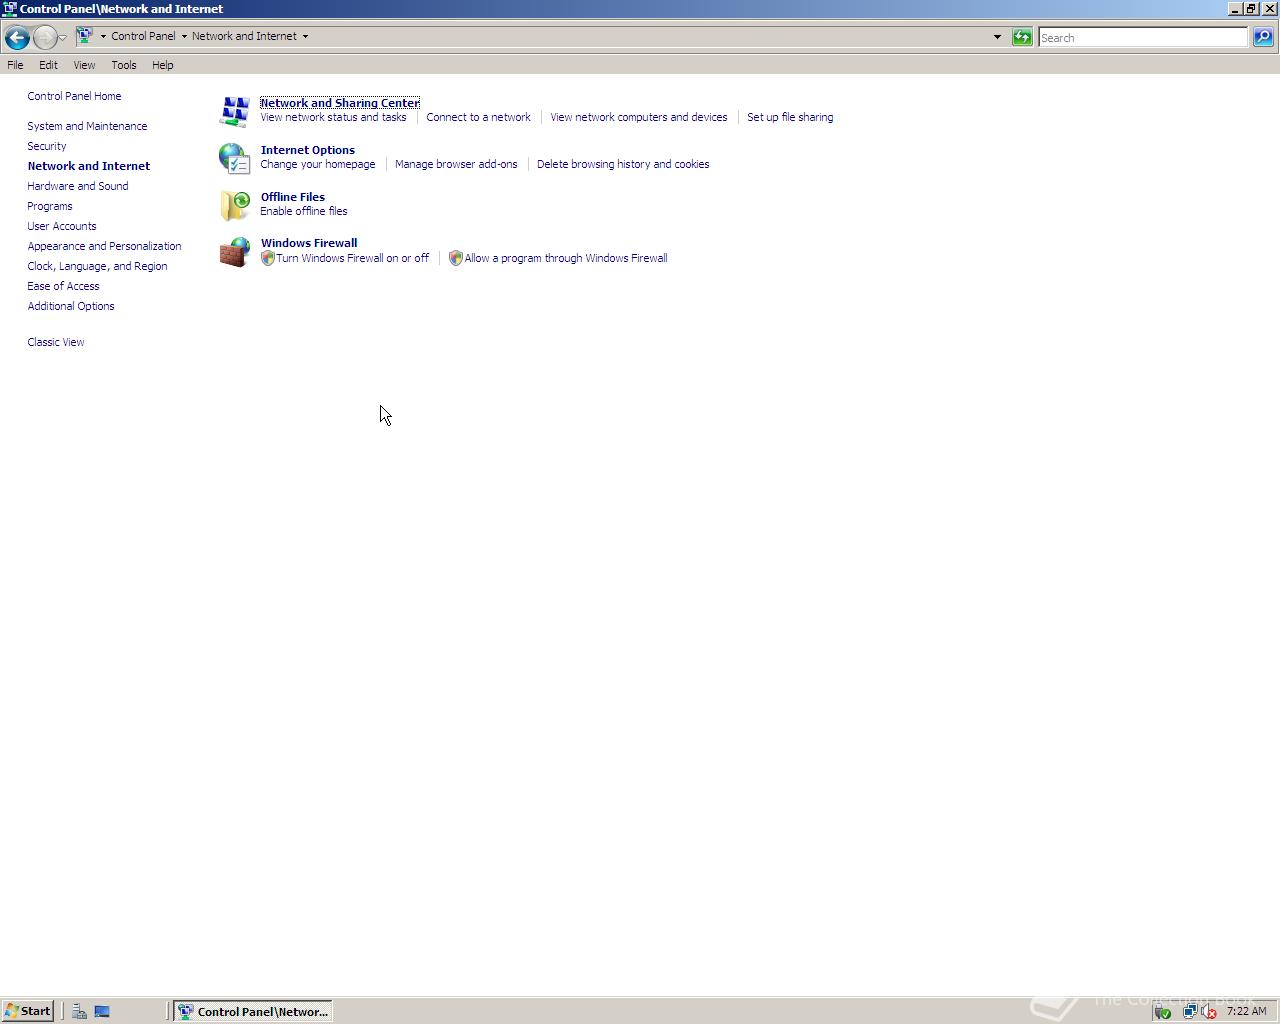Click the Control Panel icon in address bar

click(85, 36)
